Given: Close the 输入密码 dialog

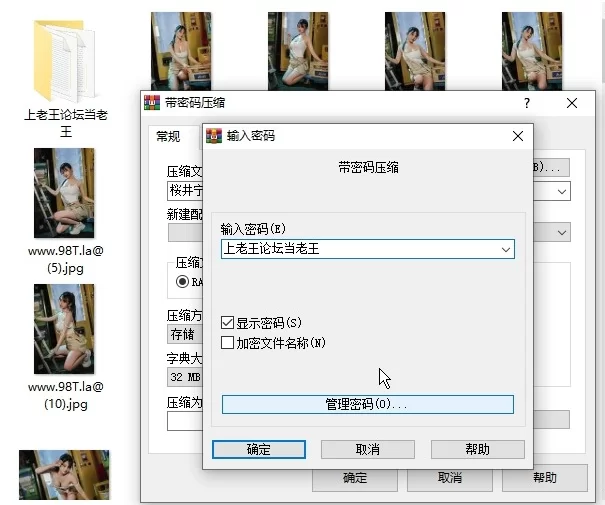Looking at the screenshot, I should pyautogui.click(x=518, y=136).
